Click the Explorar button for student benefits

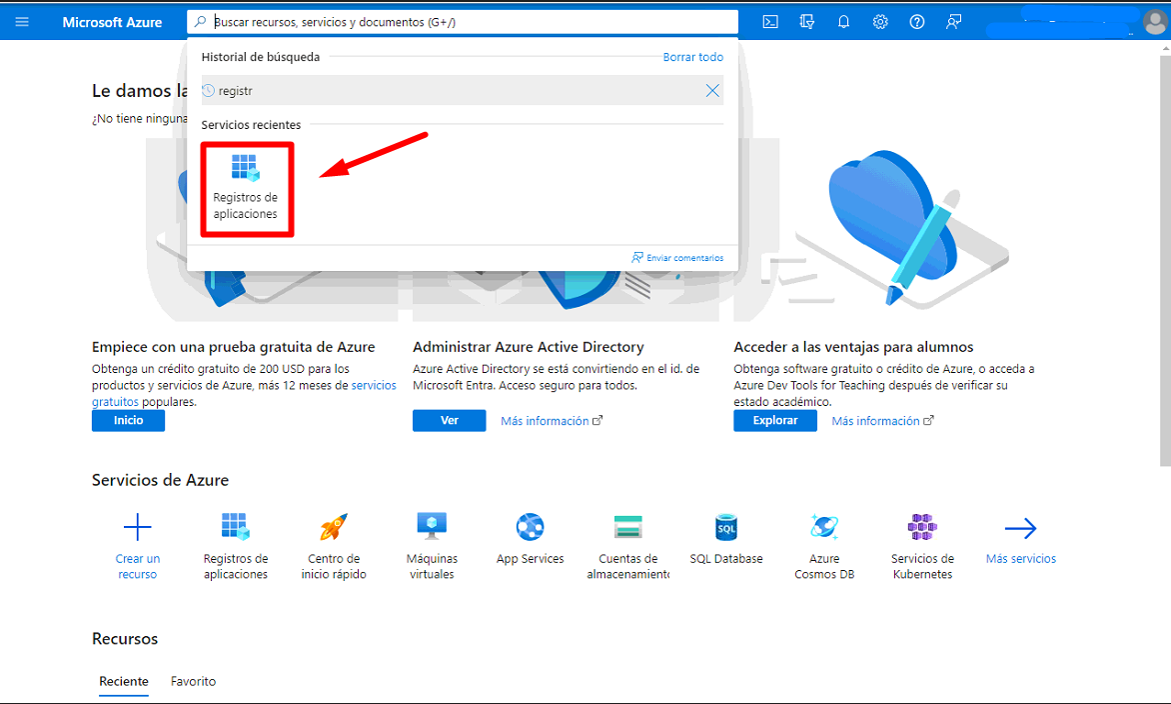tap(774, 420)
